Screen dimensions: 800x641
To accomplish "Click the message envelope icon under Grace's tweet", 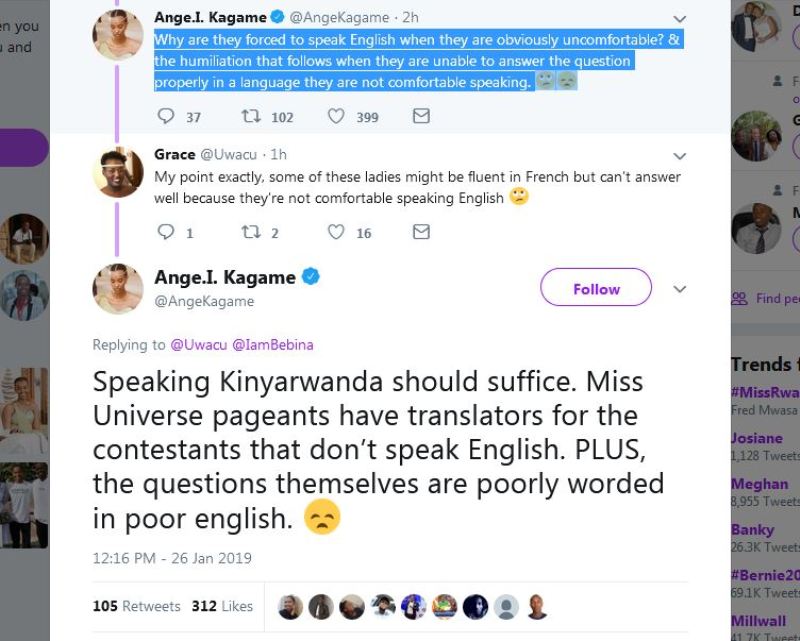I will pyautogui.click(x=420, y=232).
